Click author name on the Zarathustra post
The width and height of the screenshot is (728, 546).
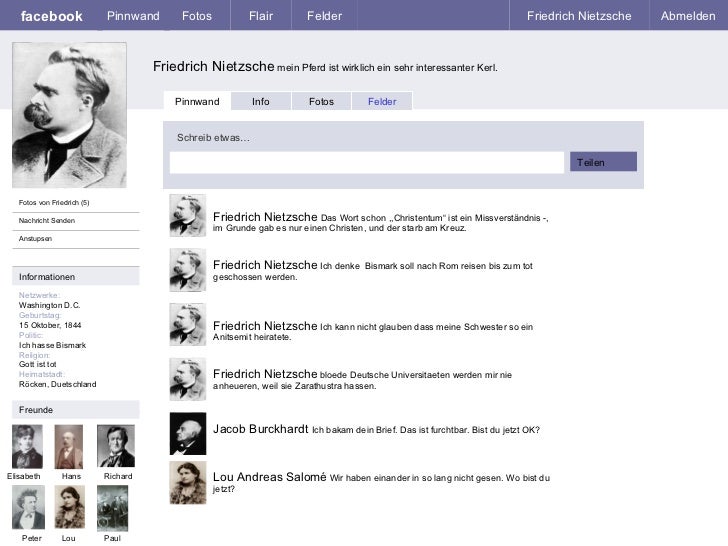pos(265,374)
